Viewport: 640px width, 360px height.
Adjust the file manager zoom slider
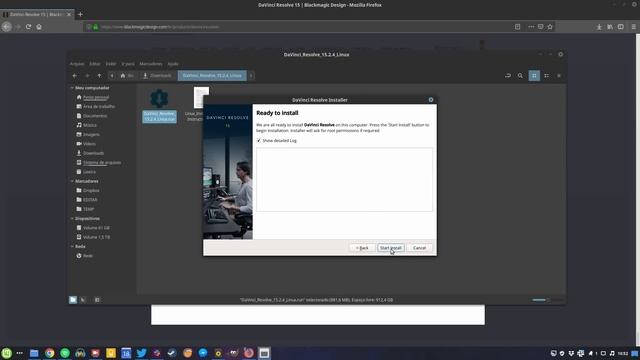547,300
